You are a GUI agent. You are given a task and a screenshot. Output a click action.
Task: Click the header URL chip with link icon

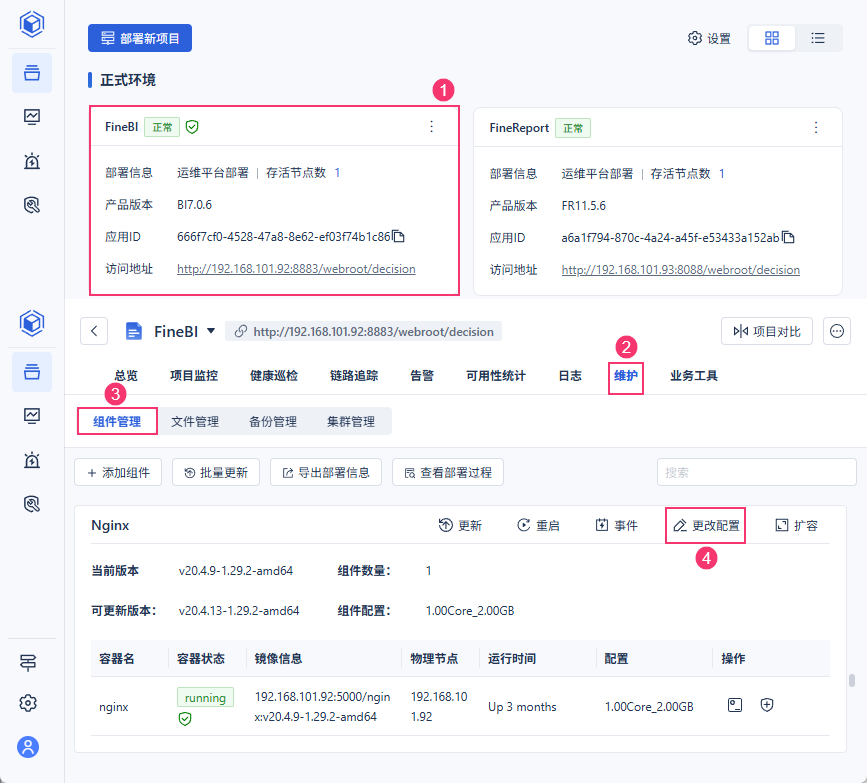pos(364,331)
